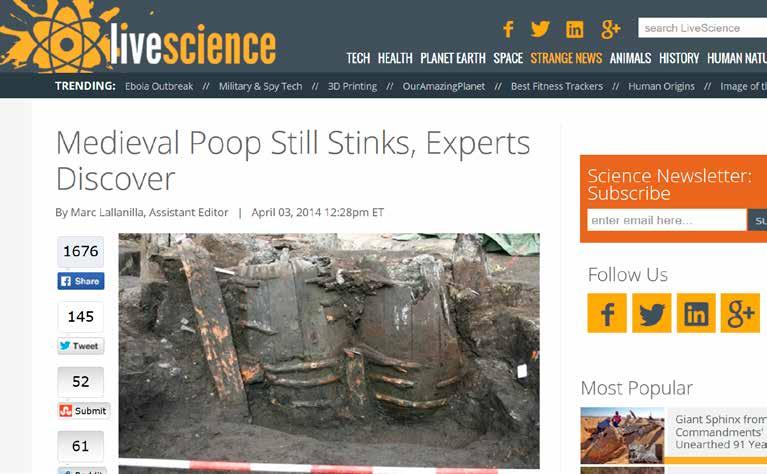Click the LinkedIn icon in the header

click(x=574, y=30)
